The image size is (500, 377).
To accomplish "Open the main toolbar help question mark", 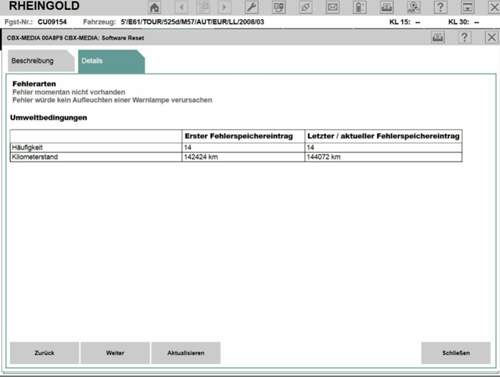I will click(x=440, y=7).
